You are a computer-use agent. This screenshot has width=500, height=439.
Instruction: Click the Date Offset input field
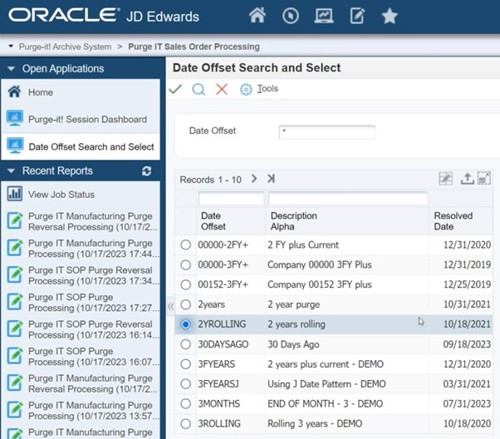point(327,132)
